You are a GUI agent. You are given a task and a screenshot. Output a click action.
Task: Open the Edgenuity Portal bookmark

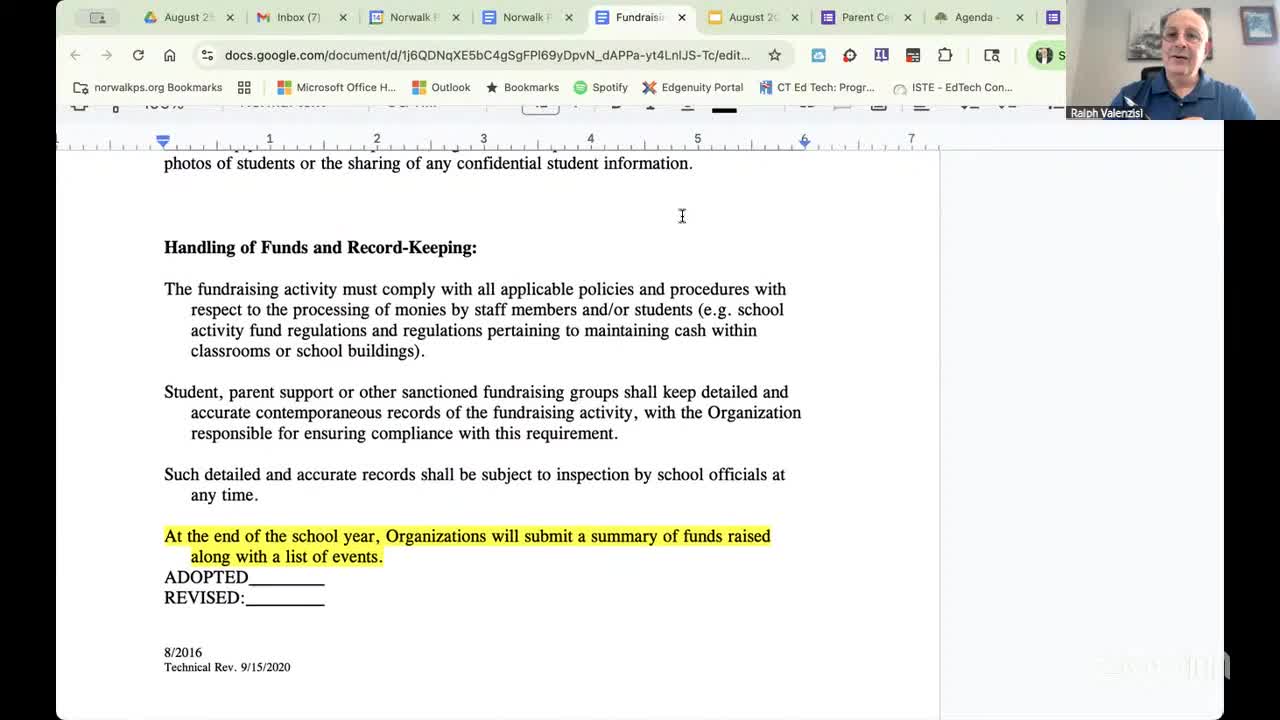(693, 87)
